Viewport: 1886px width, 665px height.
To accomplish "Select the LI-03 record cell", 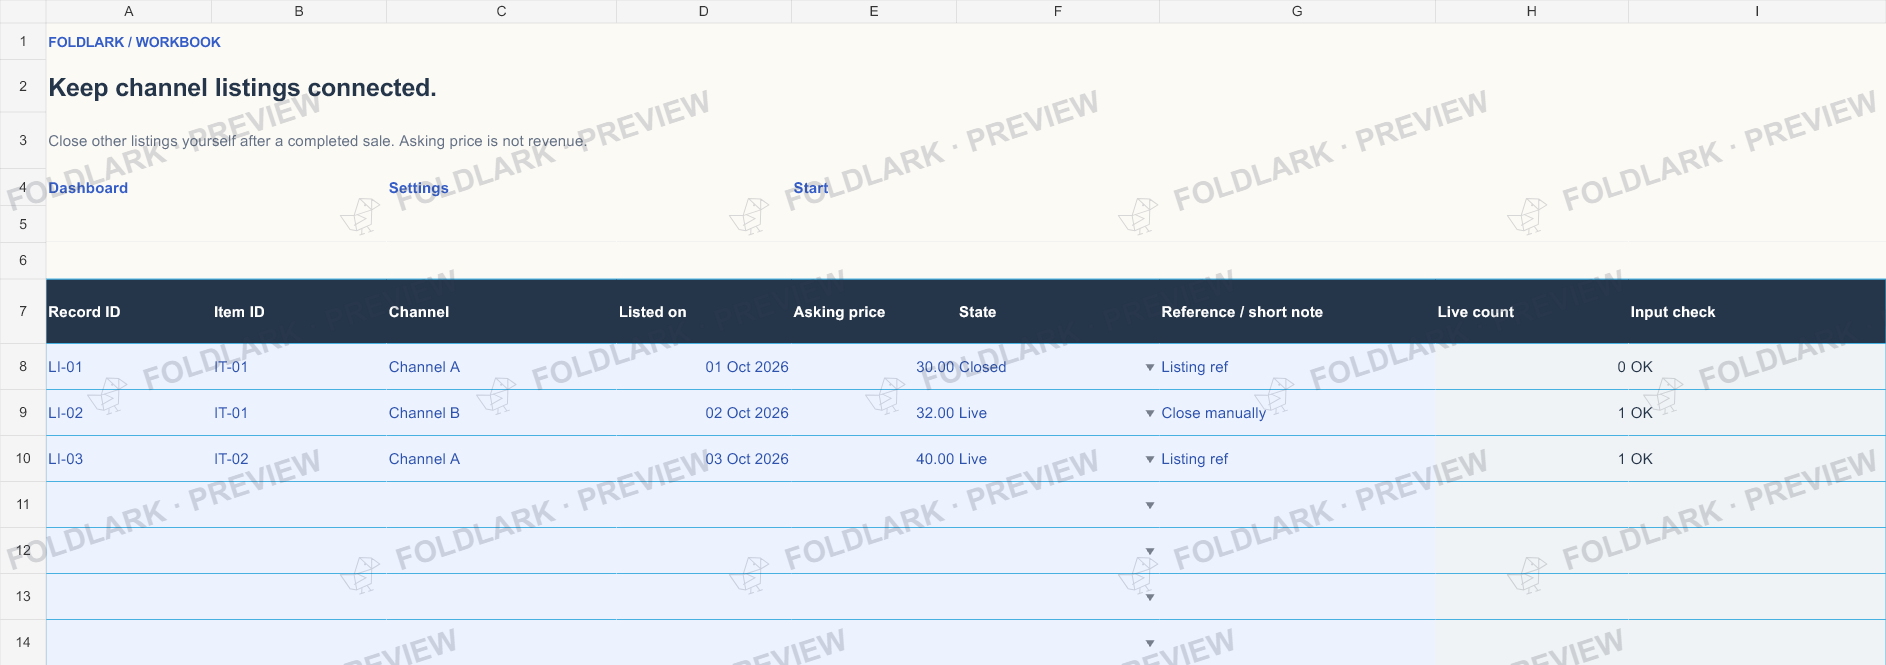I will [x=129, y=459].
